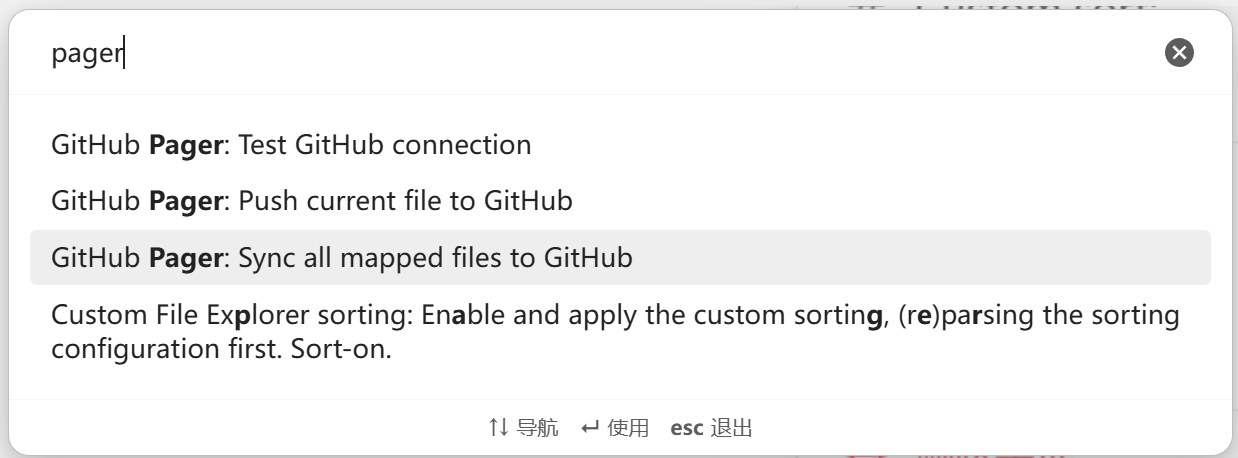Run Test GitHub connection command
Image resolution: width=1238 pixels, height=458 pixels.
291,145
